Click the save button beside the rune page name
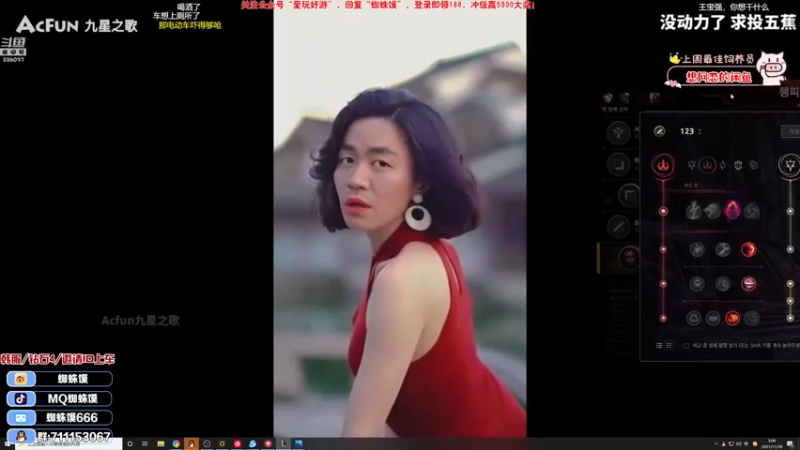The height and width of the screenshot is (450, 800). pyautogui.click(x=791, y=132)
